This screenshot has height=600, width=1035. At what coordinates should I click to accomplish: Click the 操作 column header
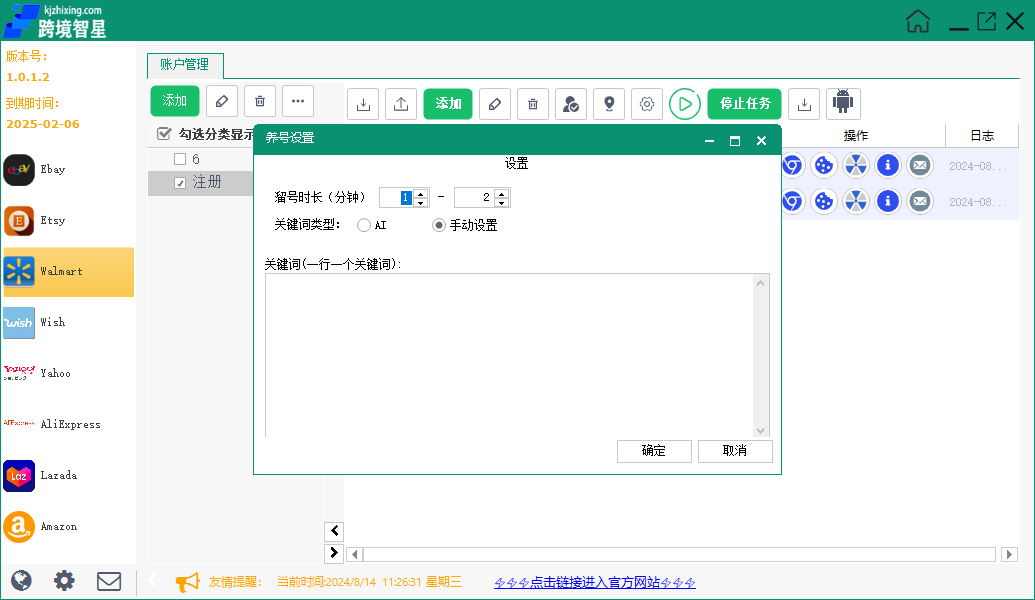[855, 135]
